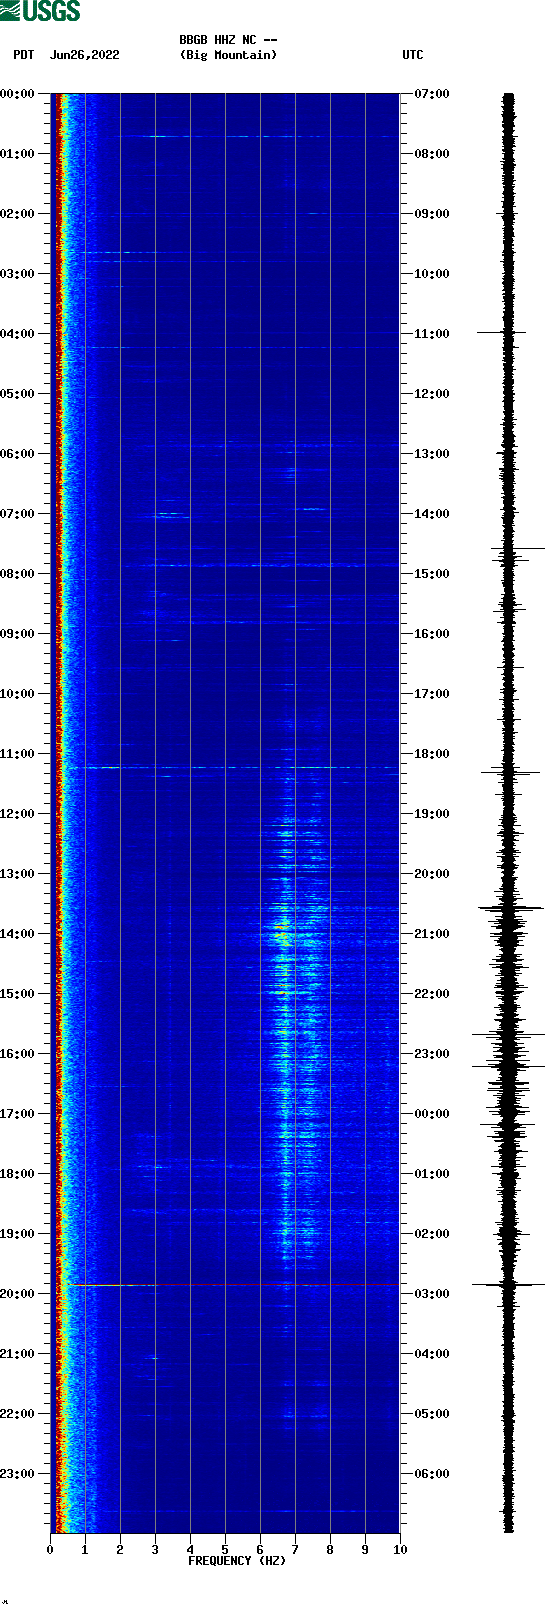Image resolution: width=552 pixels, height=1613 pixels.
Task: Click the 07:00 UTC time label
Action: (432, 94)
